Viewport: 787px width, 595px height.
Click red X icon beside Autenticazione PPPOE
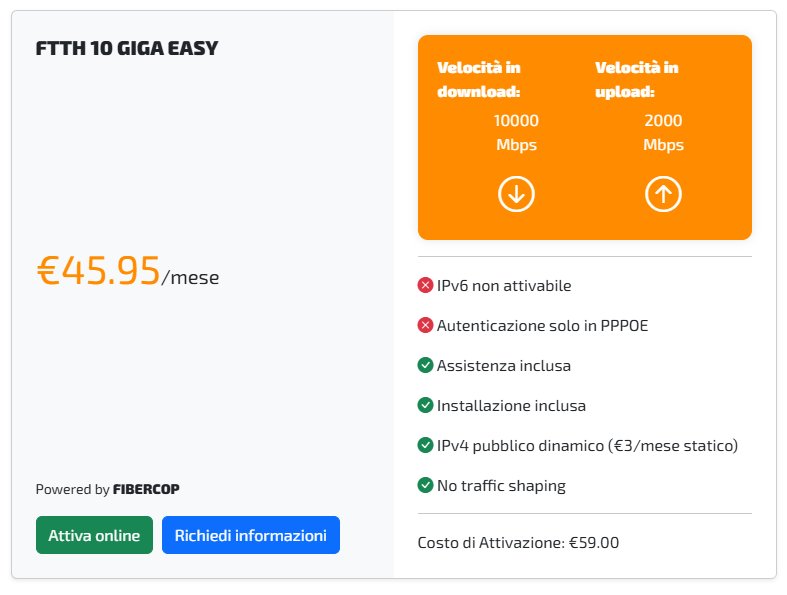(425, 326)
